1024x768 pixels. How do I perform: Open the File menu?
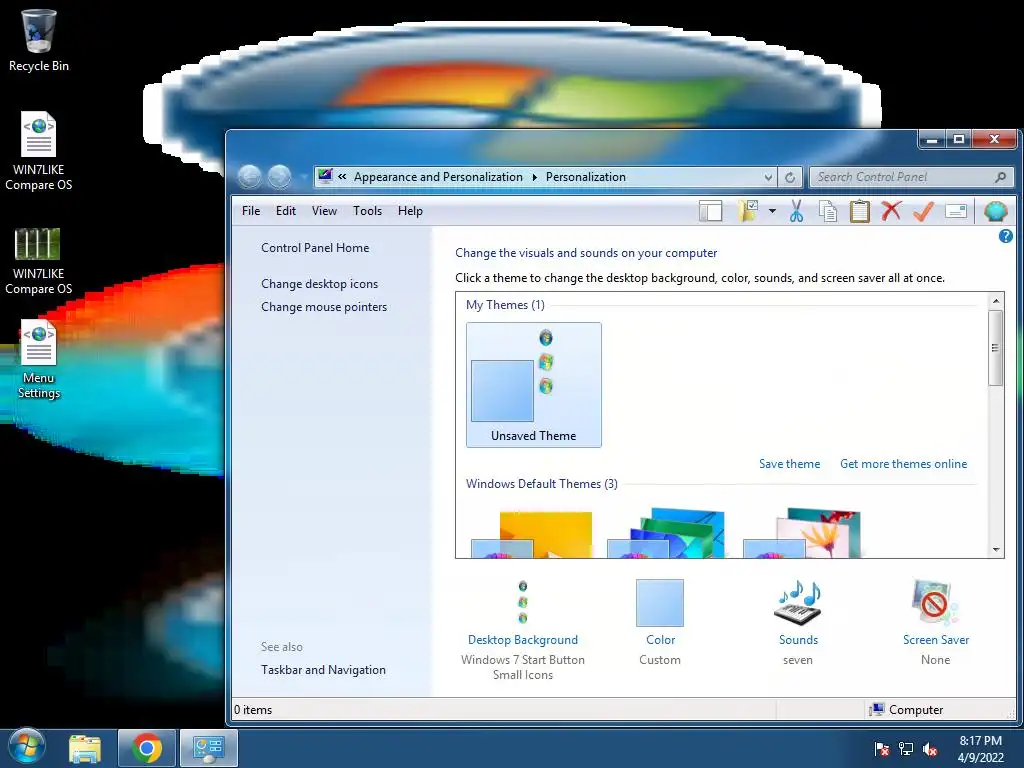point(251,211)
